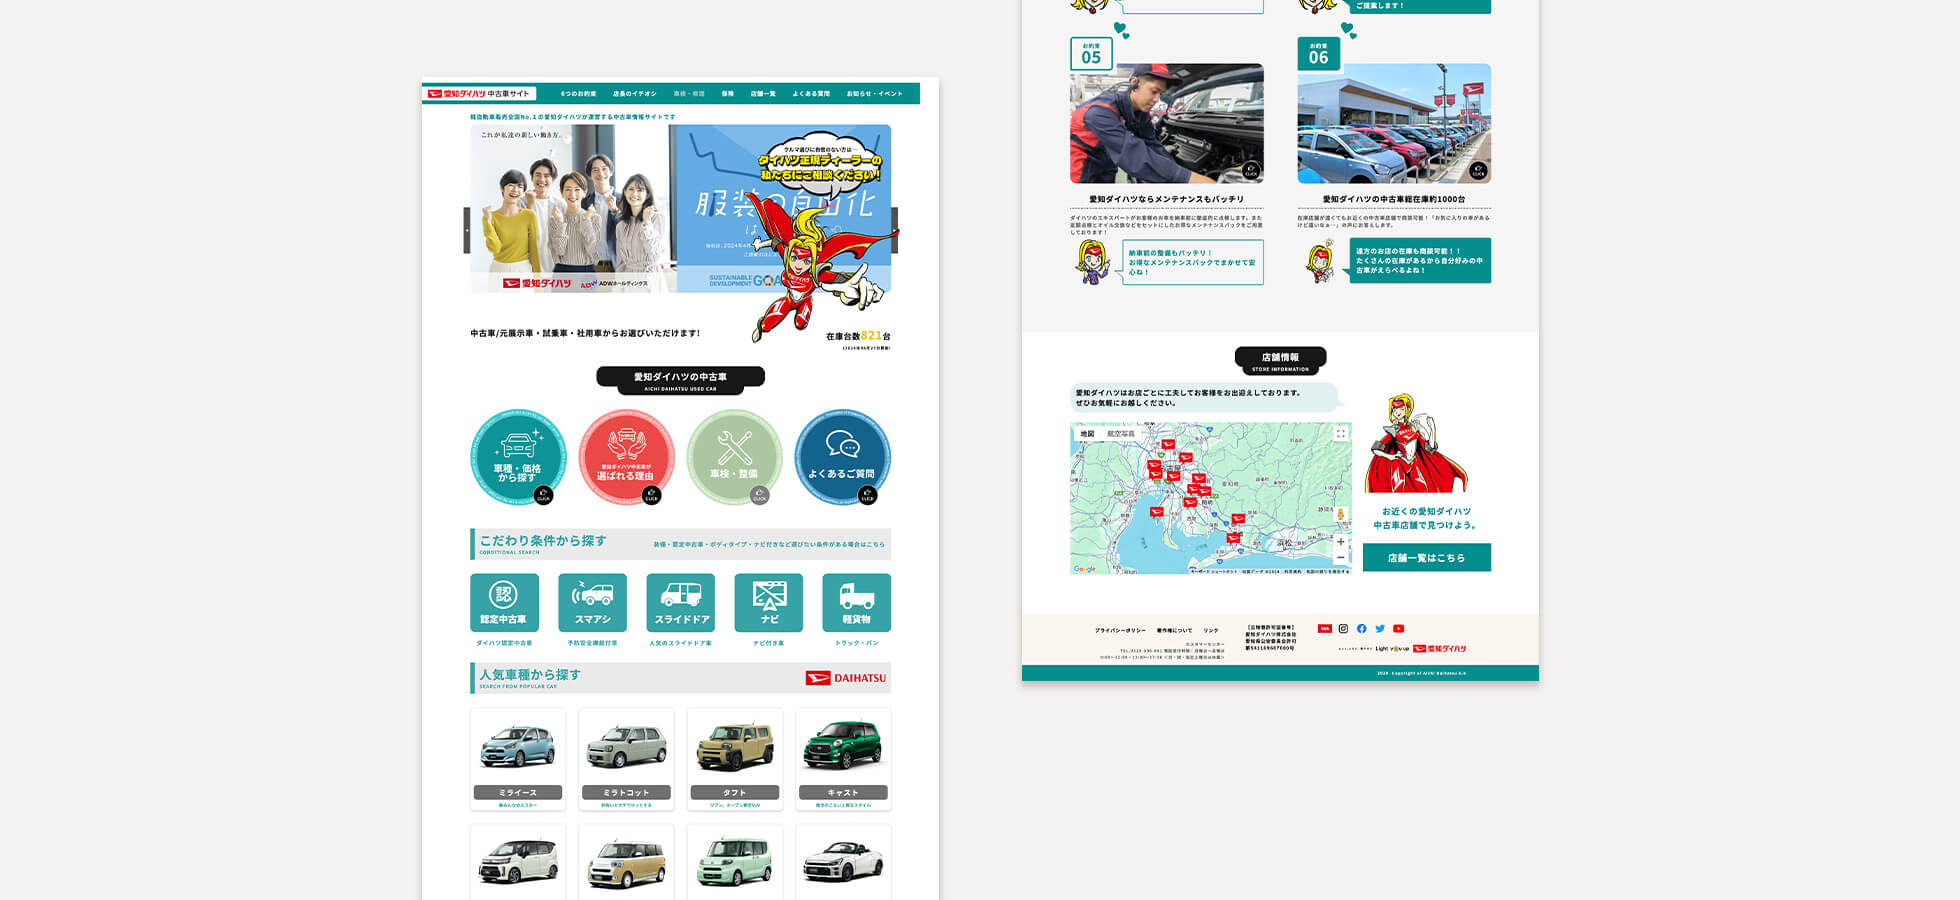Open the よくある質問 nav item
This screenshot has width=1960, height=900.
click(x=811, y=94)
